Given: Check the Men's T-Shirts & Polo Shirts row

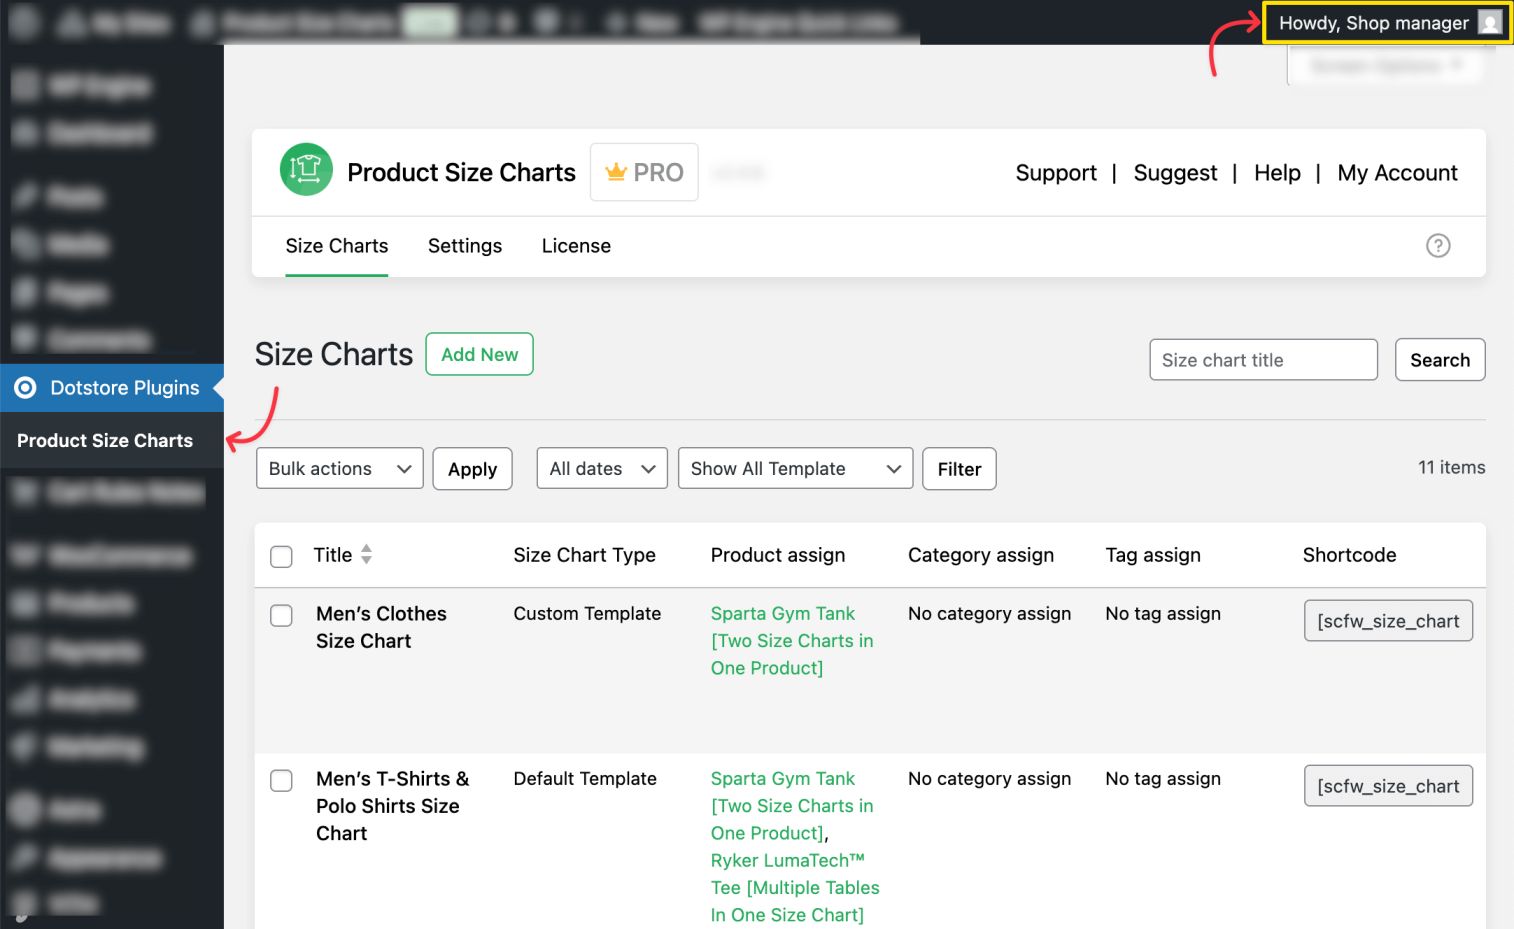Looking at the screenshot, I should coord(282,780).
